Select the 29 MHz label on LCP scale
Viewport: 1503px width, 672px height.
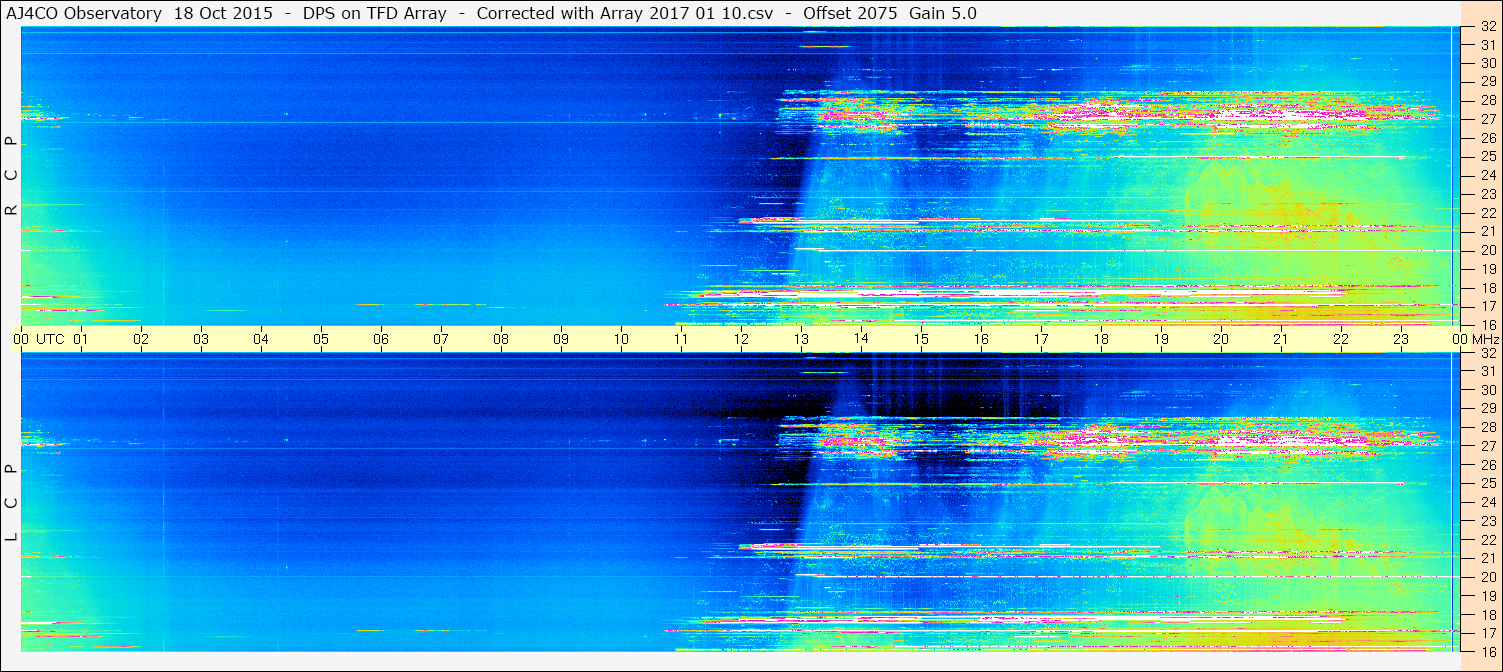coord(1487,409)
